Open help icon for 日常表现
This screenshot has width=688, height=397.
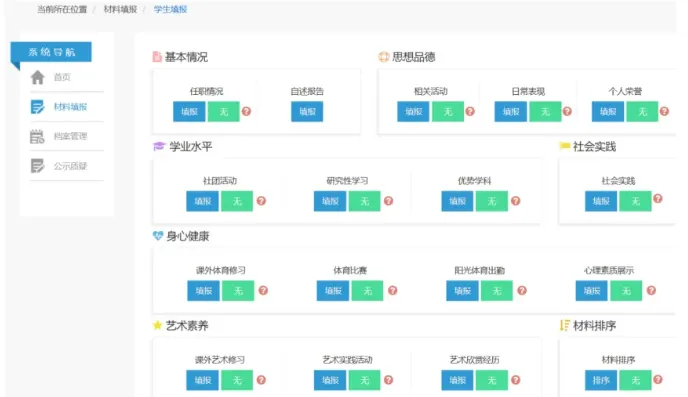click(x=567, y=111)
